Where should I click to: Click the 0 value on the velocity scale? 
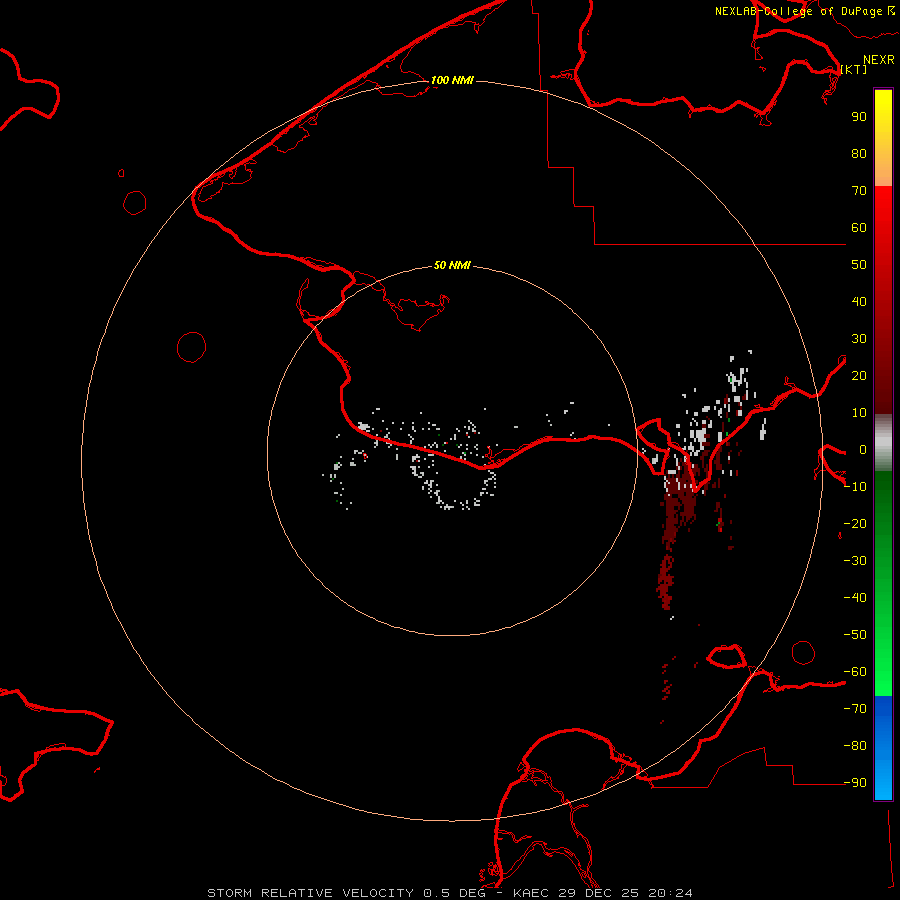863,450
